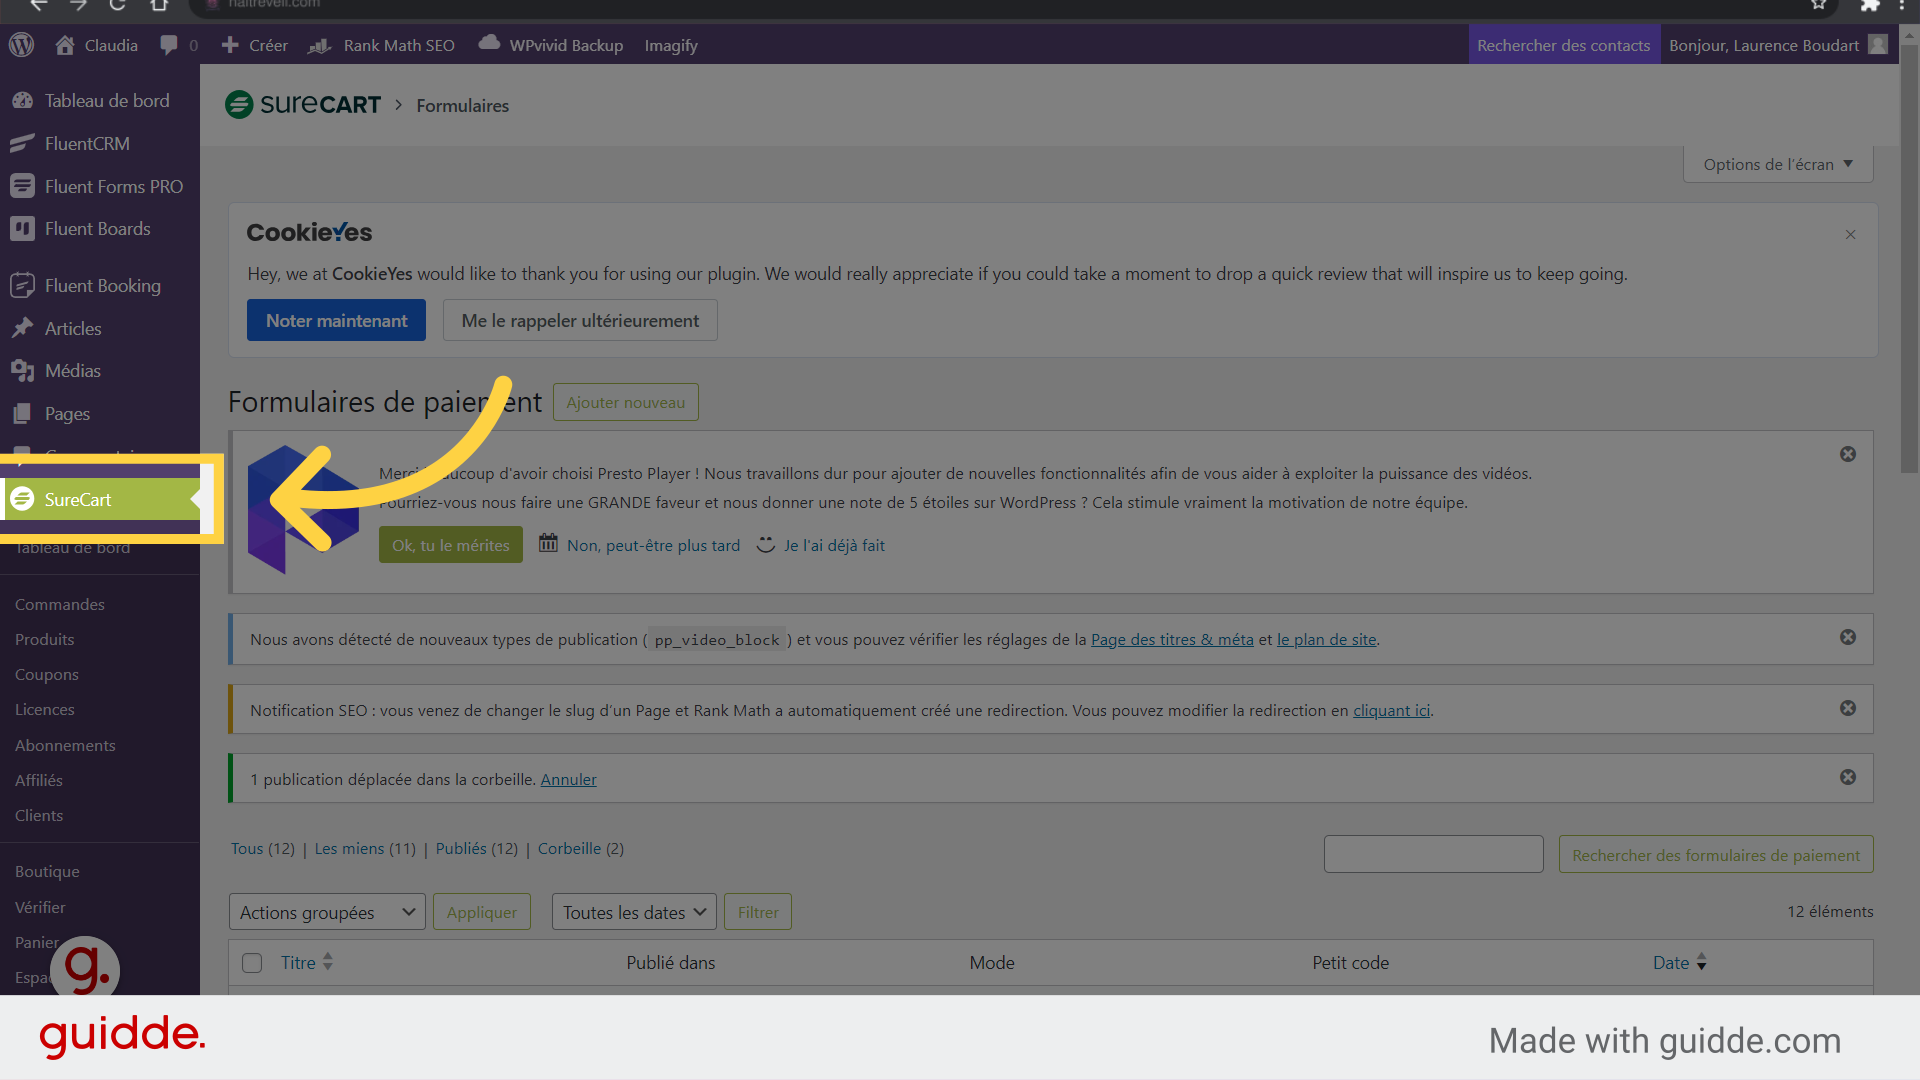Open WPvivid Backup toolbar item
1920x1080 pixels.
coord(551,45)
